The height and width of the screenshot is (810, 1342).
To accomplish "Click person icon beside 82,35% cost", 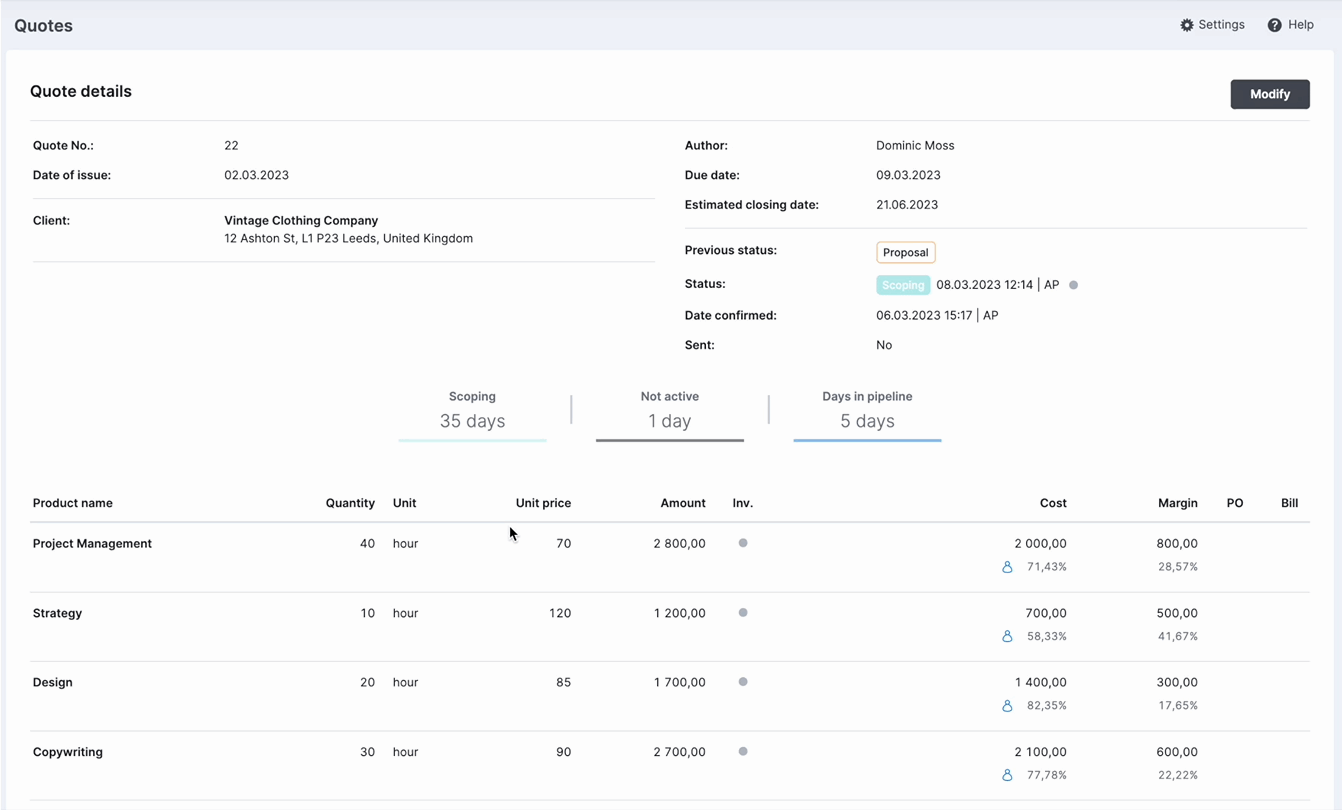I will [1007, 705].
